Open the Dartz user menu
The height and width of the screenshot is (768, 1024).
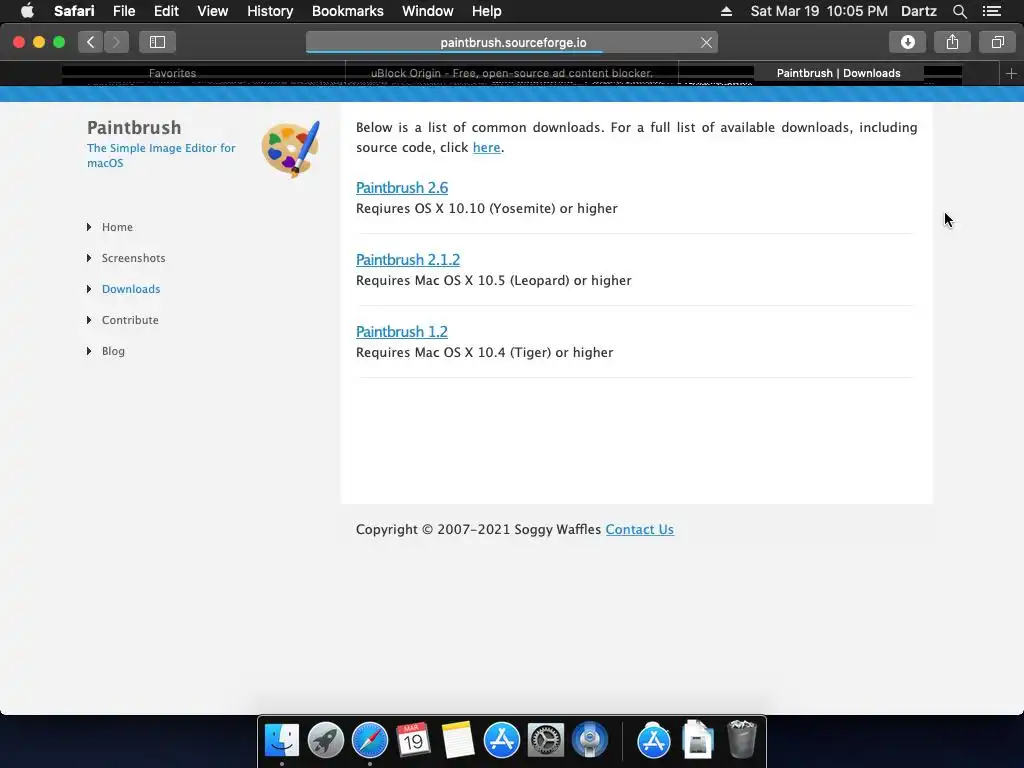[918, 11]
